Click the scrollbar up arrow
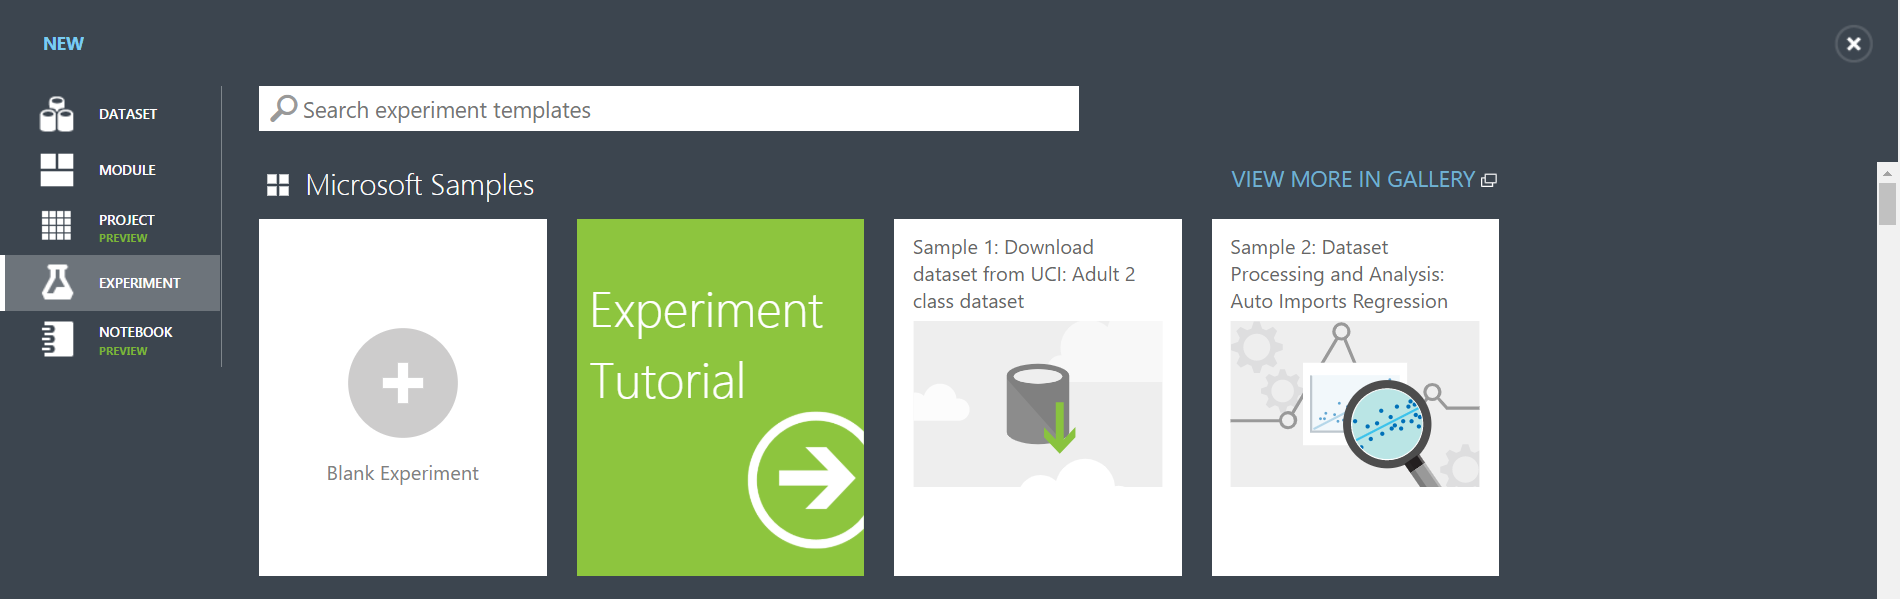 tap(1887, 172)
